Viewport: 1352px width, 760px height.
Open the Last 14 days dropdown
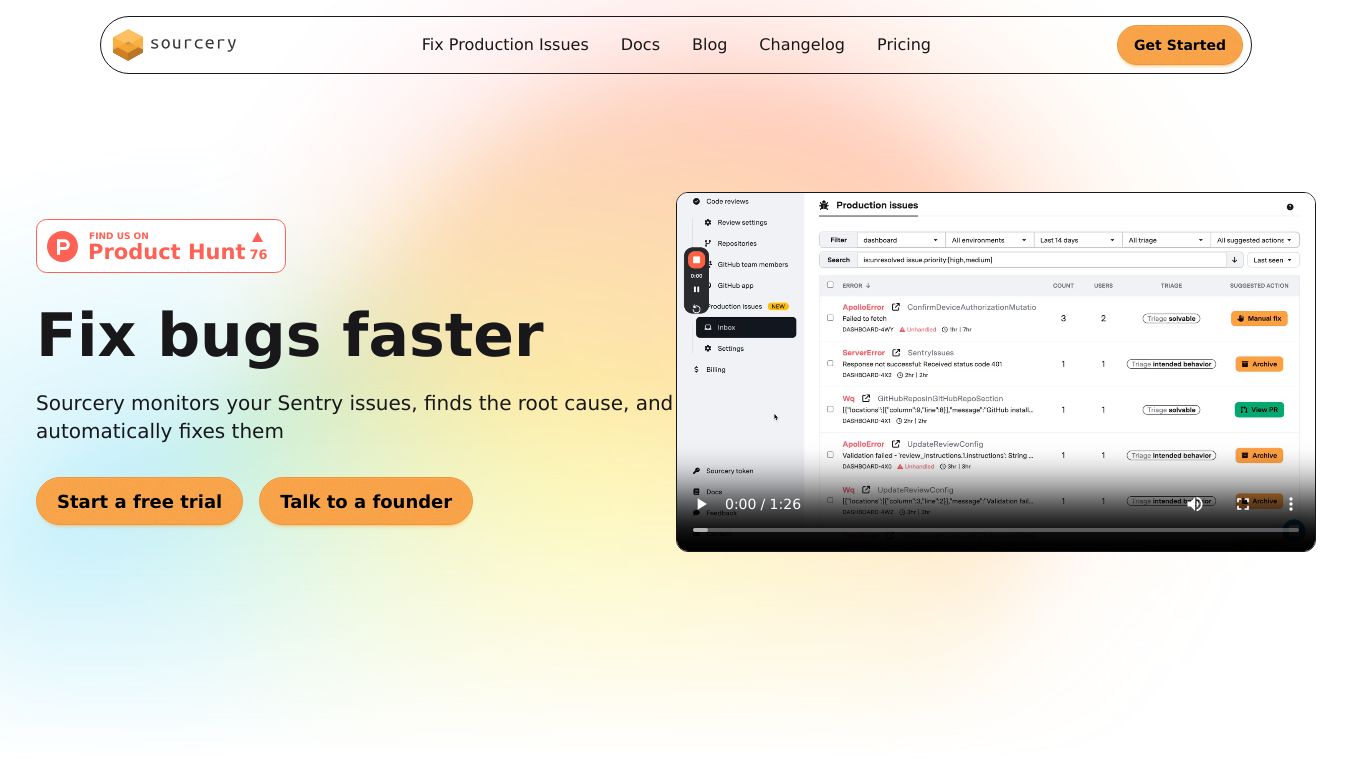tap(1078, 240)
